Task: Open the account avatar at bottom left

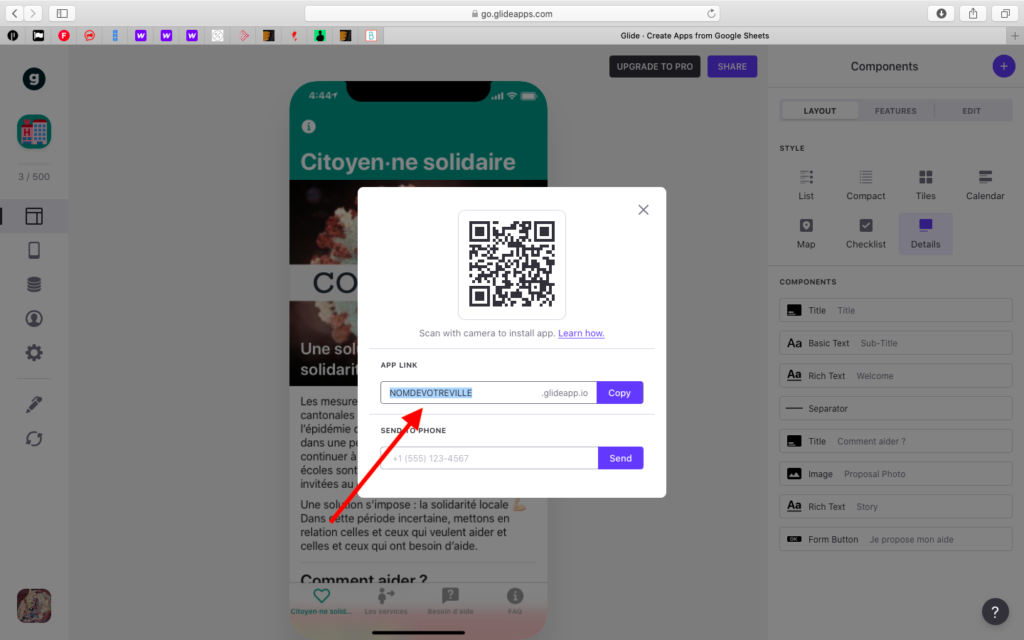Action: pos(34,605)
